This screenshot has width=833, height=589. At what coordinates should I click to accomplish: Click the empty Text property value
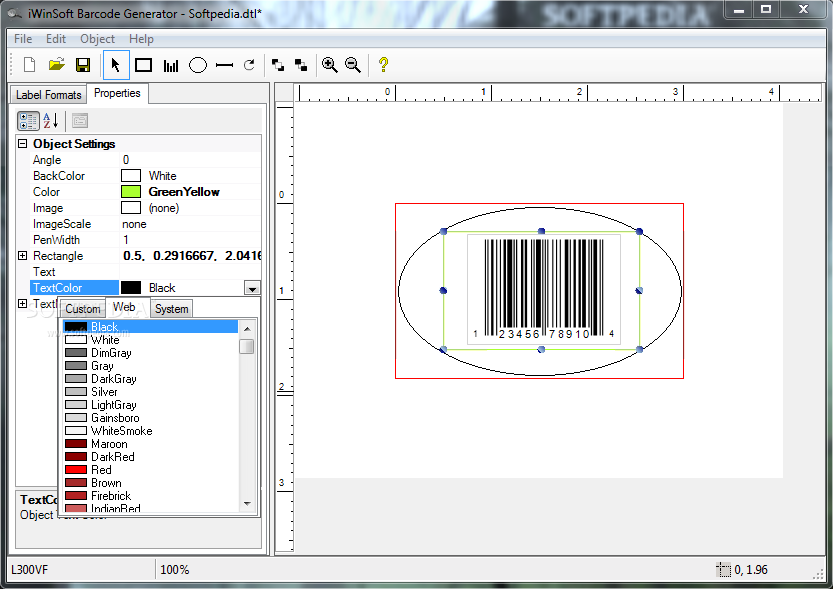[191, 271]
